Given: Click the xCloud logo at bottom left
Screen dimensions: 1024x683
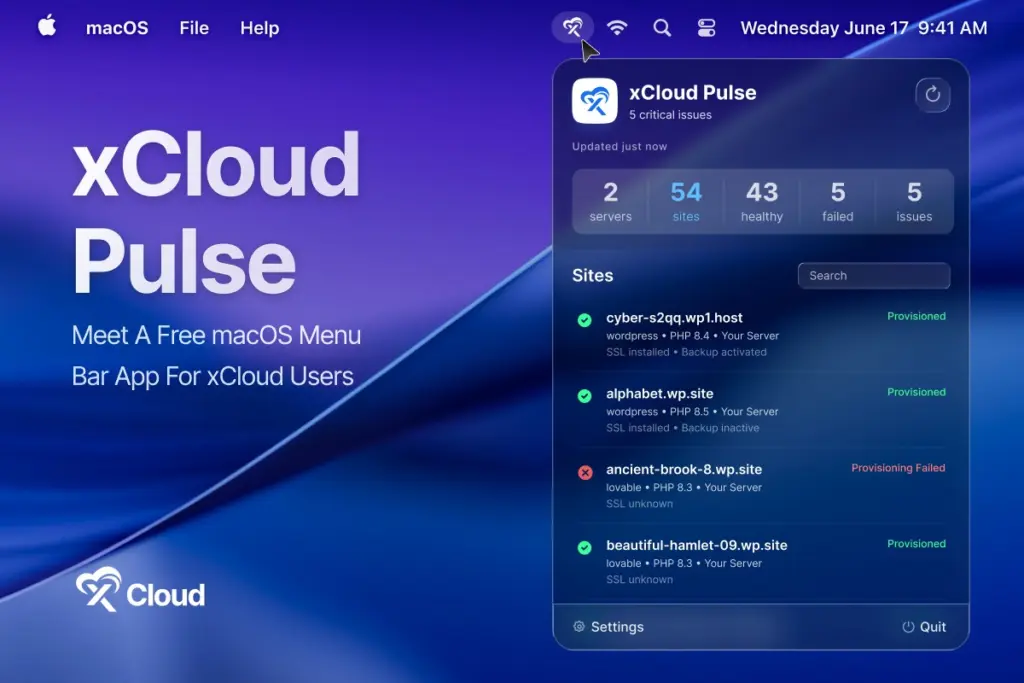Looking at the screenshot, I should (x=140, y=590).
